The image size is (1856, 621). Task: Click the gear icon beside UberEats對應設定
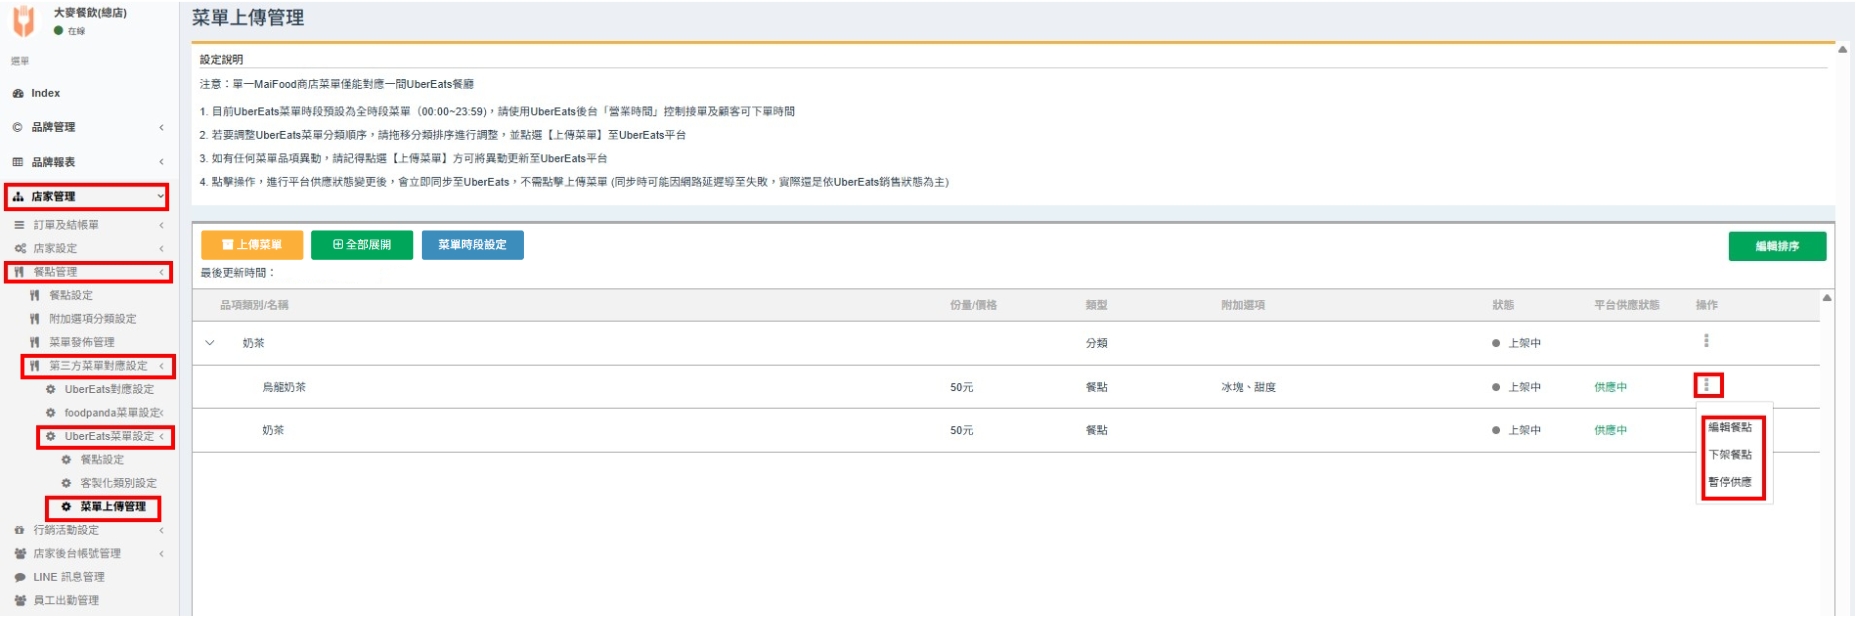tap(51, 389)
